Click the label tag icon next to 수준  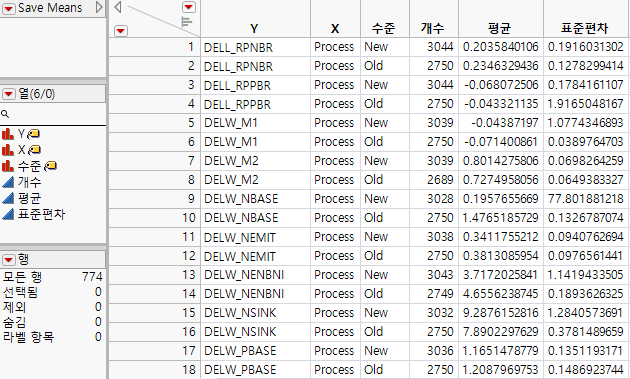coord(50,166)
